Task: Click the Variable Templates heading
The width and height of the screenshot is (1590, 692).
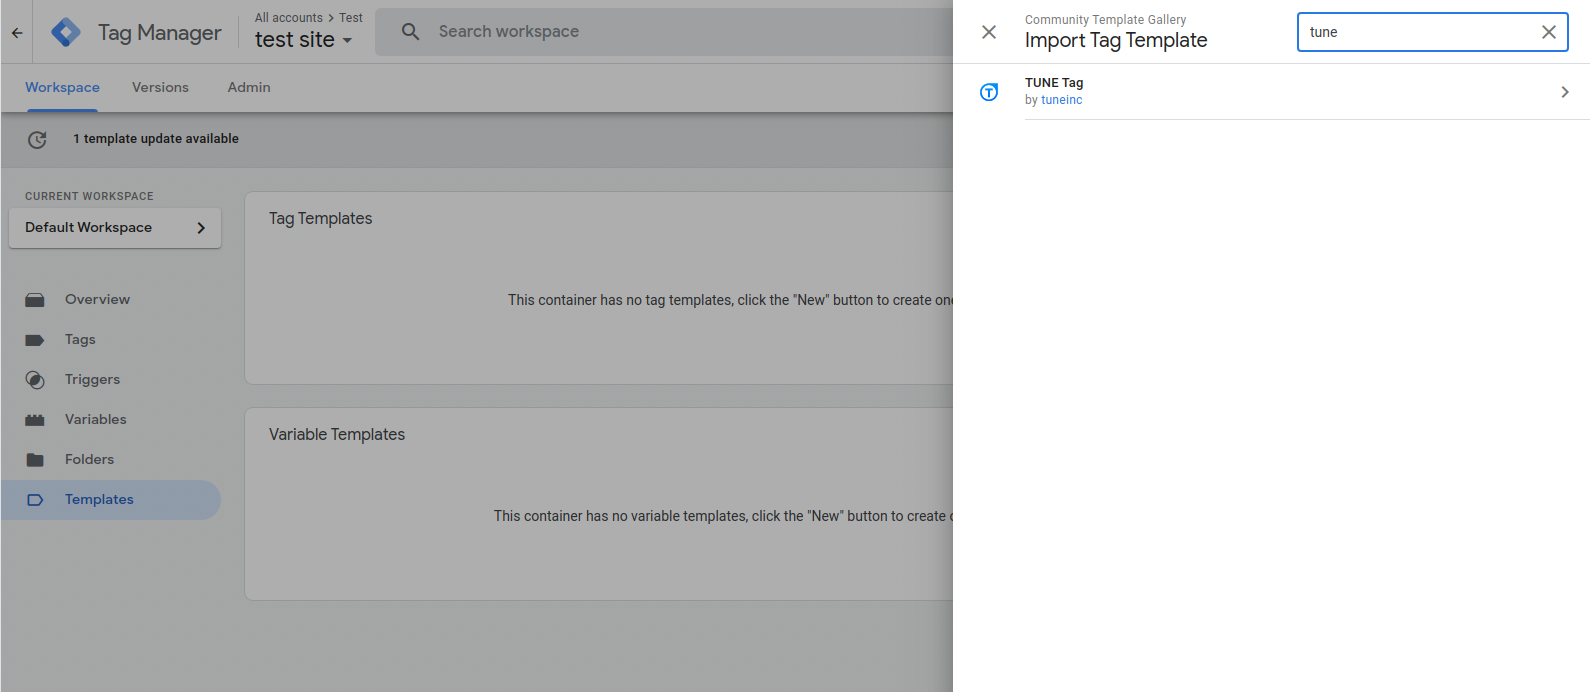Action: tap(337, 434)
